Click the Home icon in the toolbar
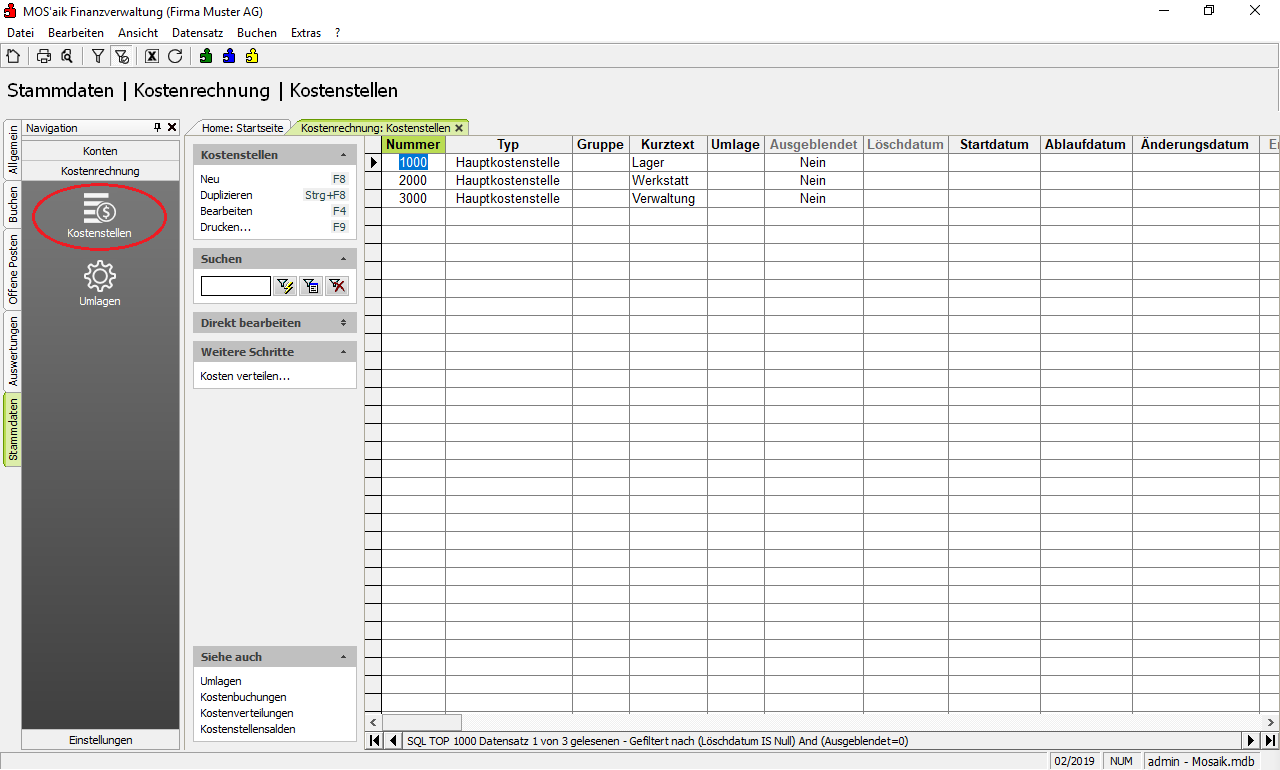The width and height of the screenshot is (1280, 770). [x=13, y=56]
